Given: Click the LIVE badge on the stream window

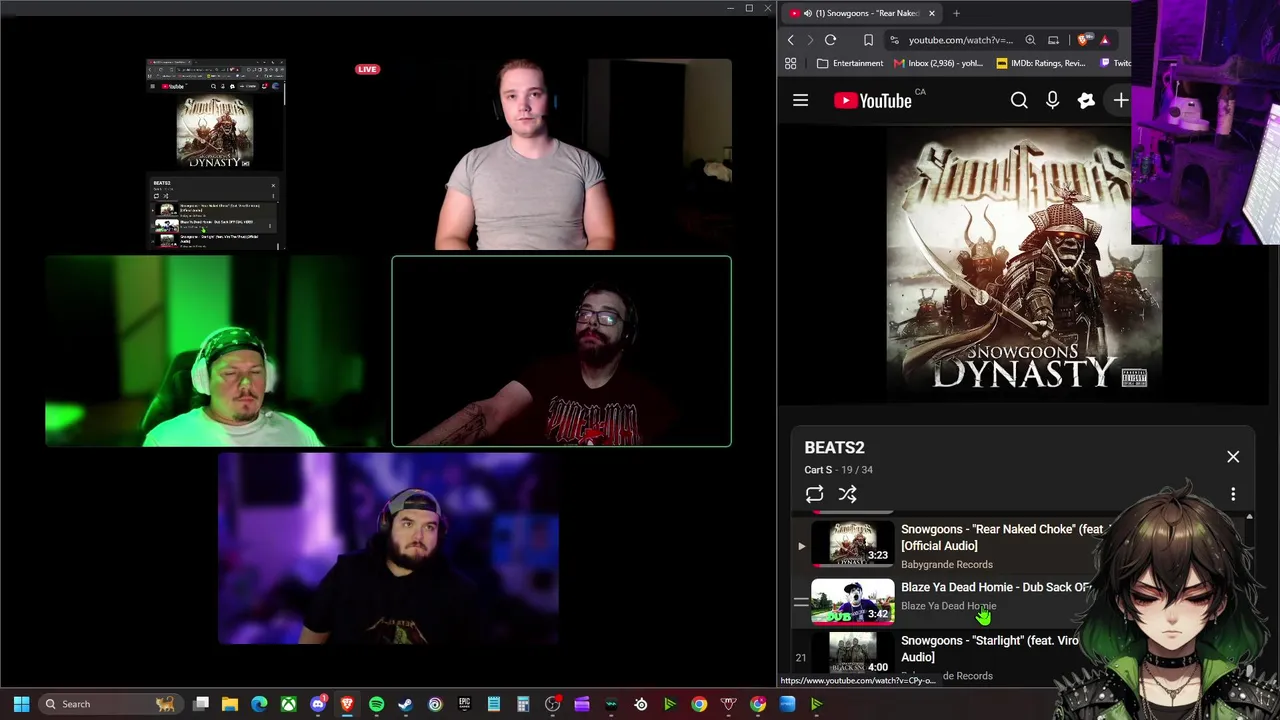Looking at the screenshot, I should click(367, 69).
